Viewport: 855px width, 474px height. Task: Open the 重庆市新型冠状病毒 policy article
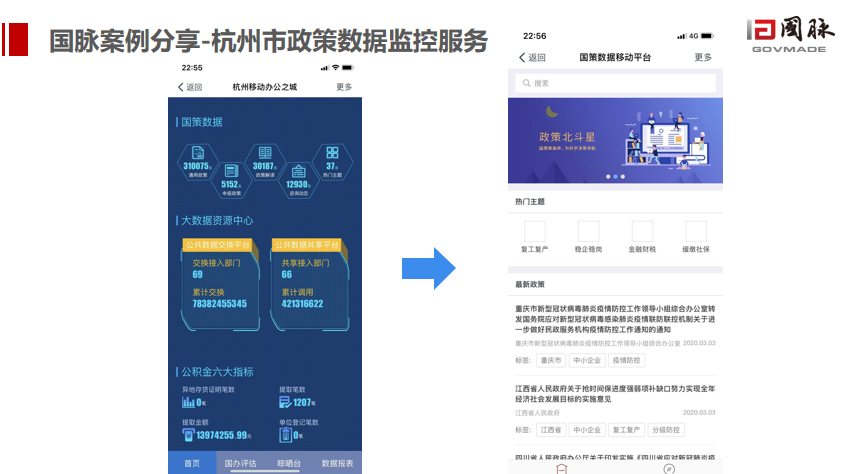tap(615, 319)
